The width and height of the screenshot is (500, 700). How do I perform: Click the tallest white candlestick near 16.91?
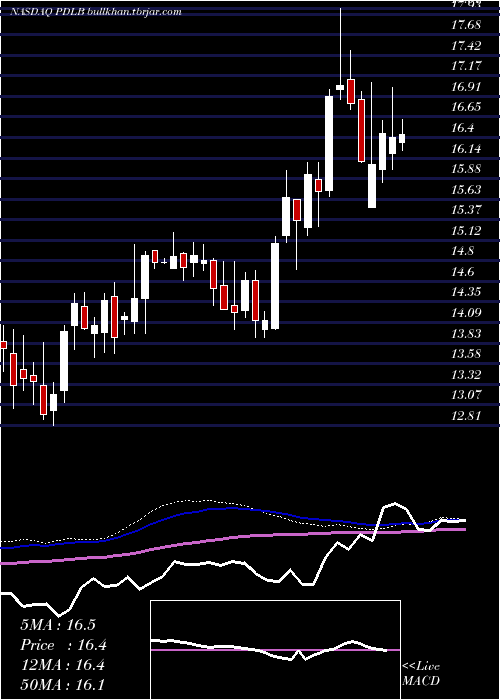(329, 143)
